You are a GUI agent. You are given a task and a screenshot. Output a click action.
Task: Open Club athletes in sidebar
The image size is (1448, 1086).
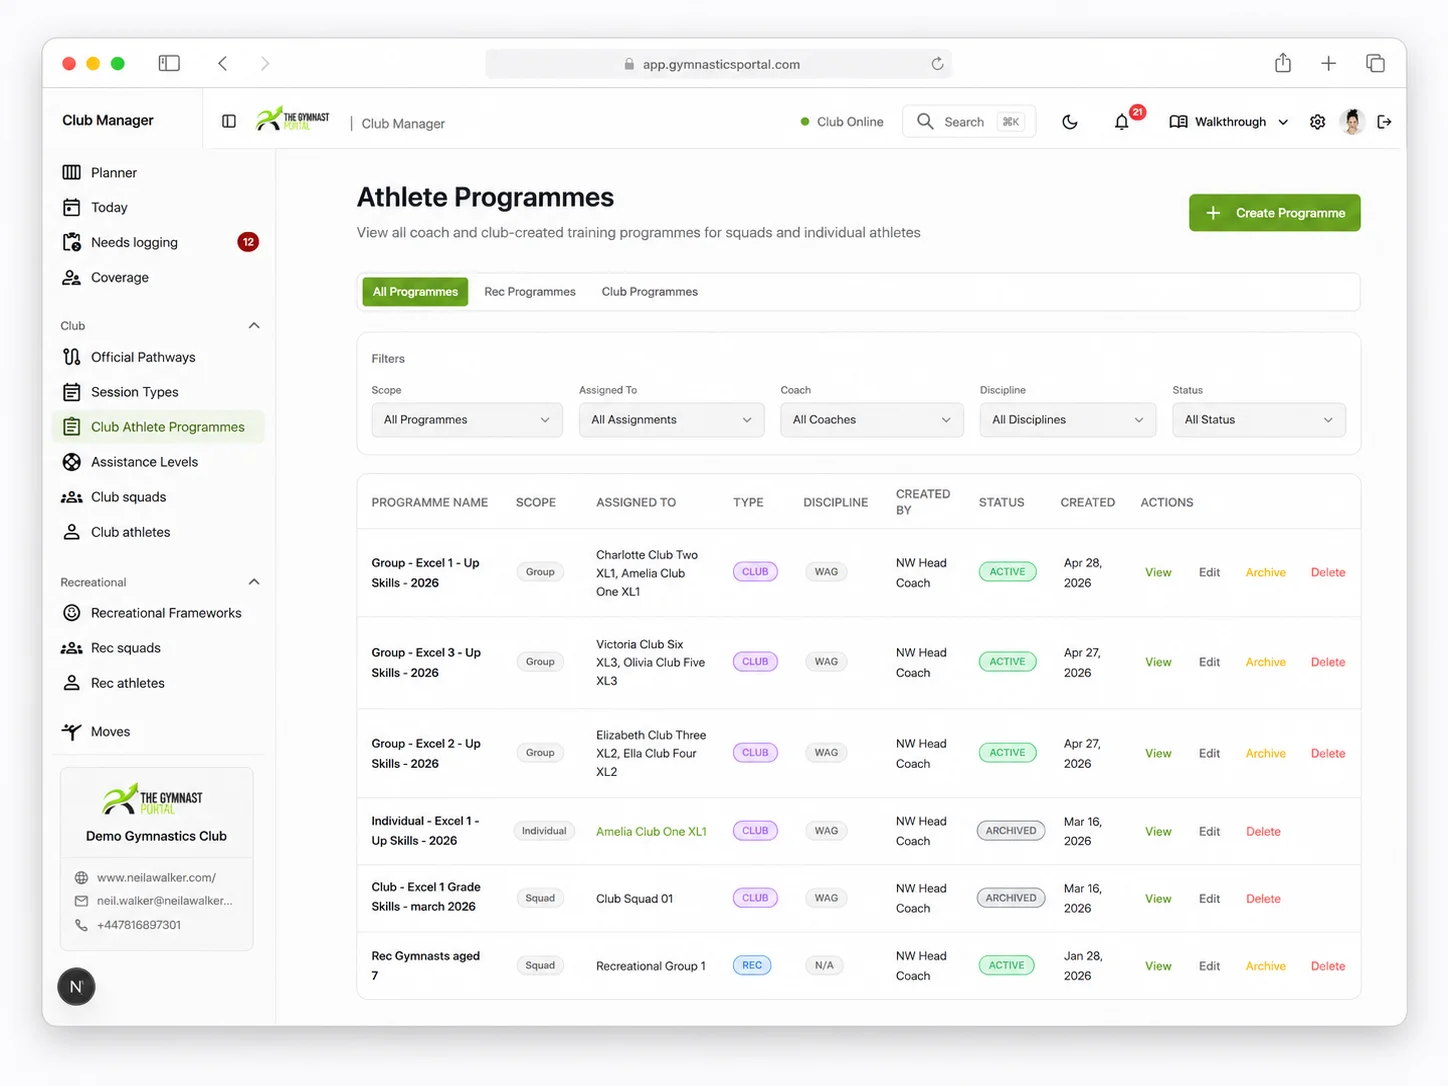tap(158, 532)
